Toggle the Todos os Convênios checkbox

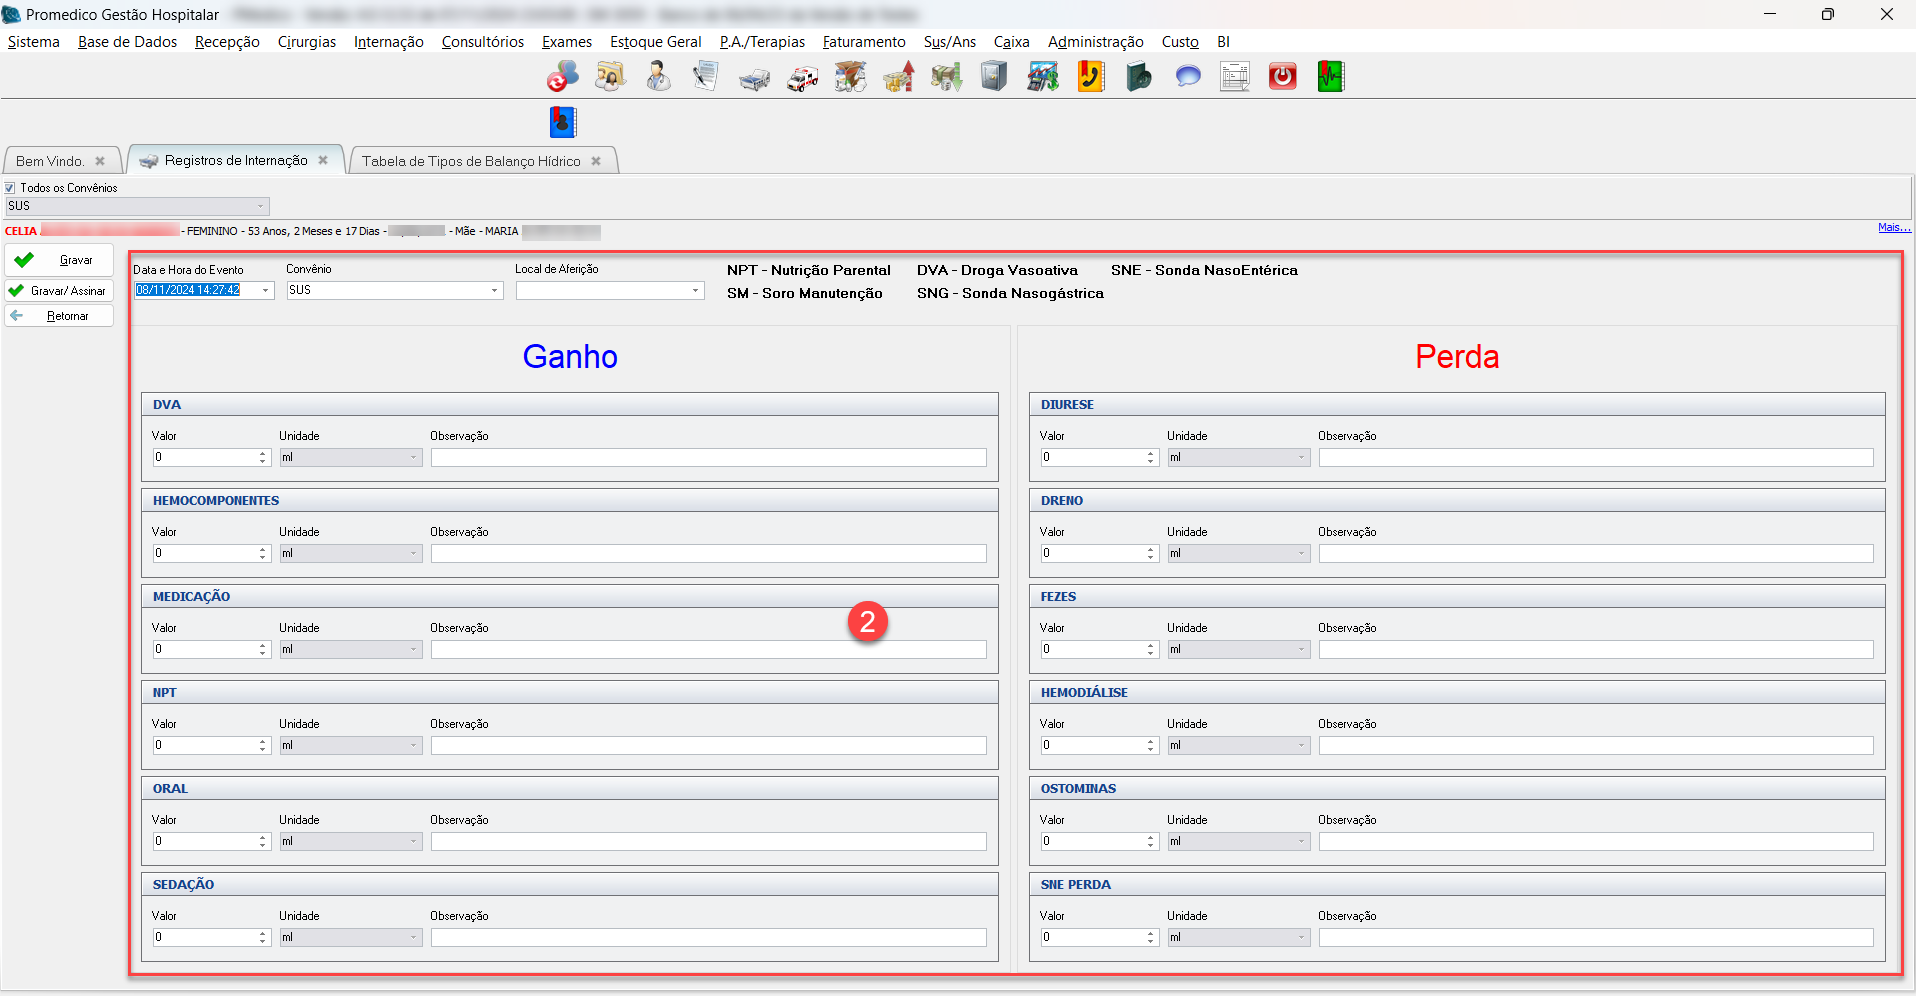click(x=10, y=188)
